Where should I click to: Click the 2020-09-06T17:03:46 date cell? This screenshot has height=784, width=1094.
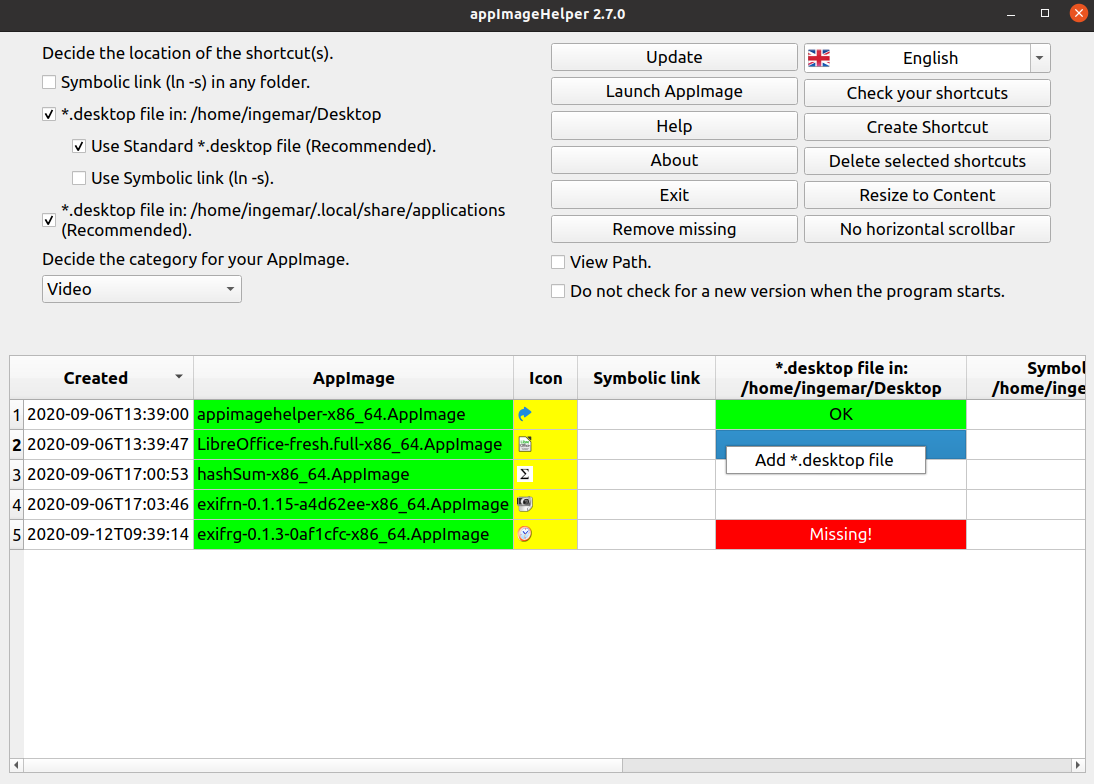coord(108,504)
